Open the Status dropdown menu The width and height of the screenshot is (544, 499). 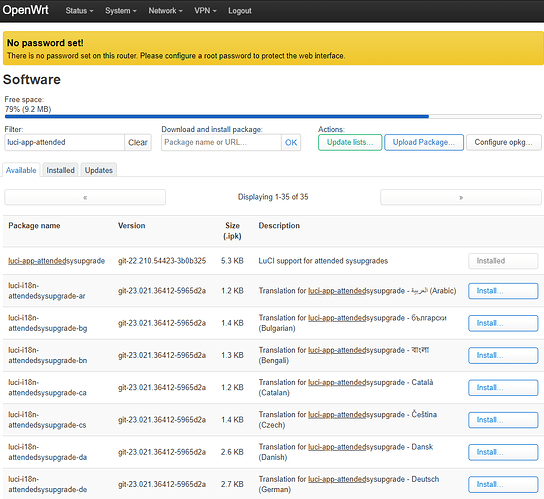click(x=79, y=11)
